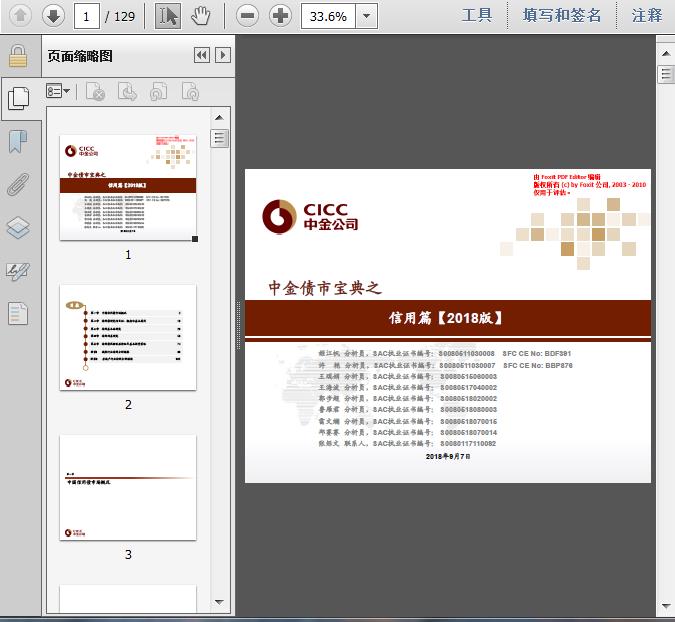
Task: Select the page 1 thumbnail
Action: 128,188
